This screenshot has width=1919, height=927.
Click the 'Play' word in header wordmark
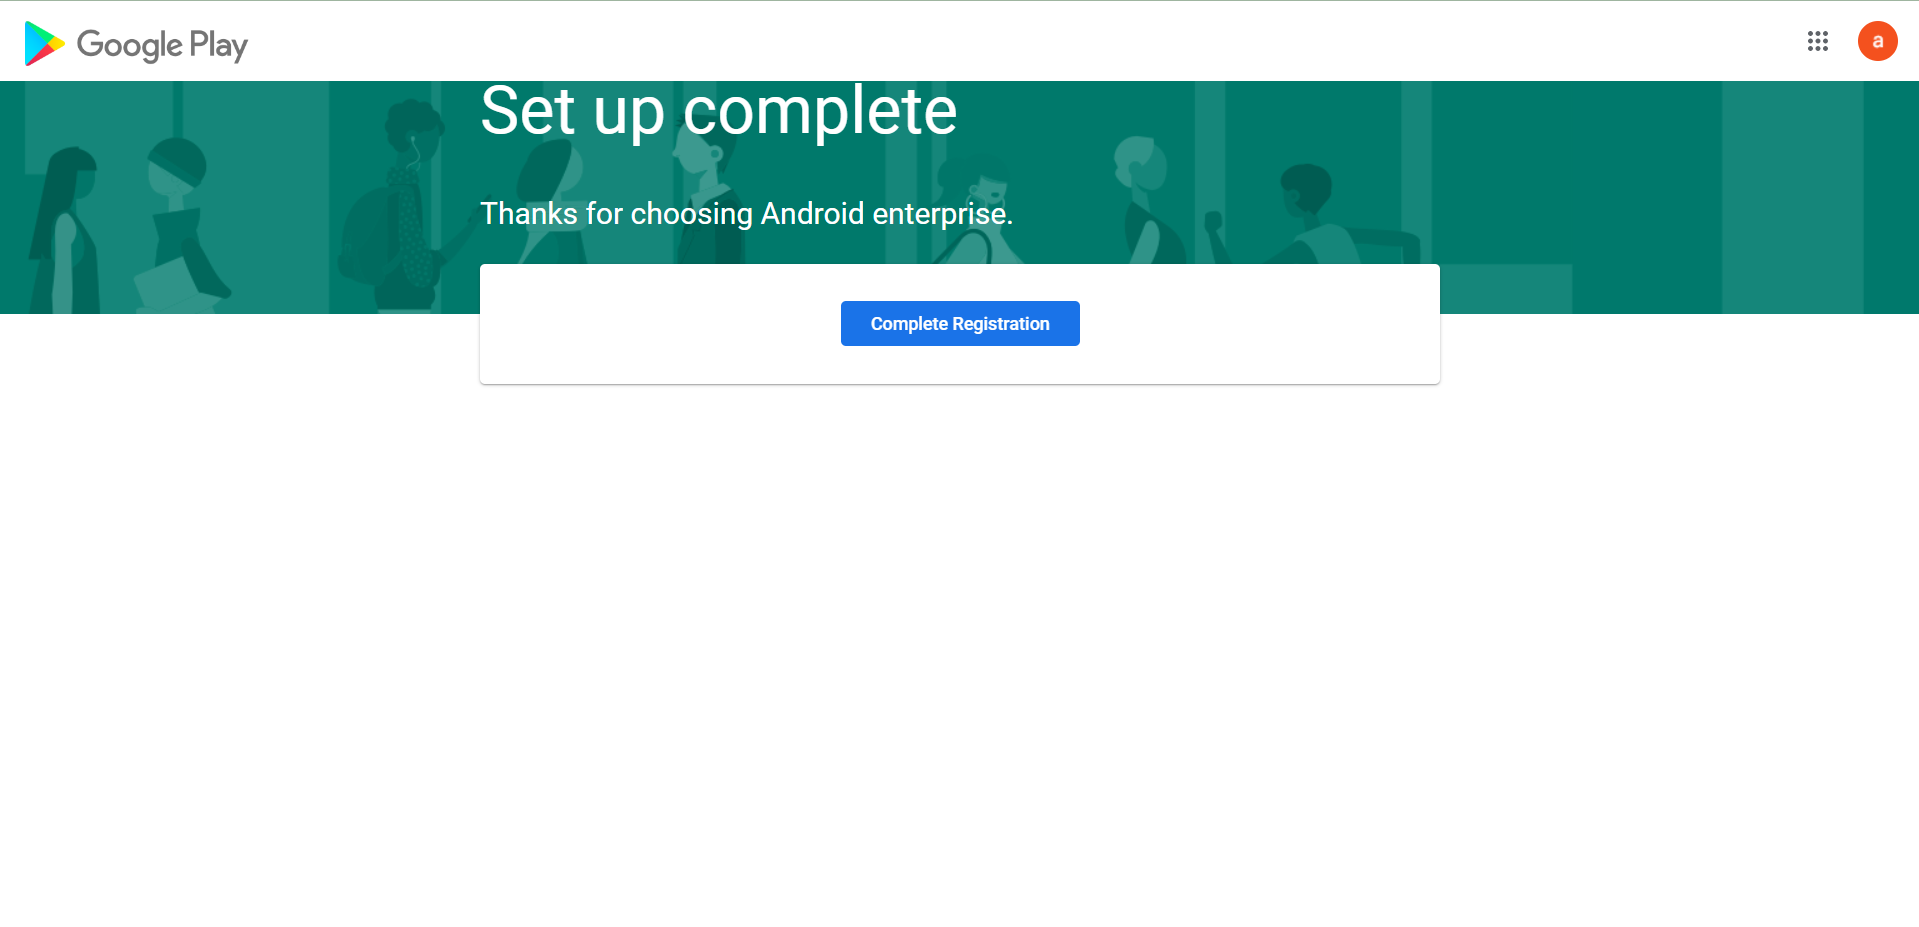point(218,45)
